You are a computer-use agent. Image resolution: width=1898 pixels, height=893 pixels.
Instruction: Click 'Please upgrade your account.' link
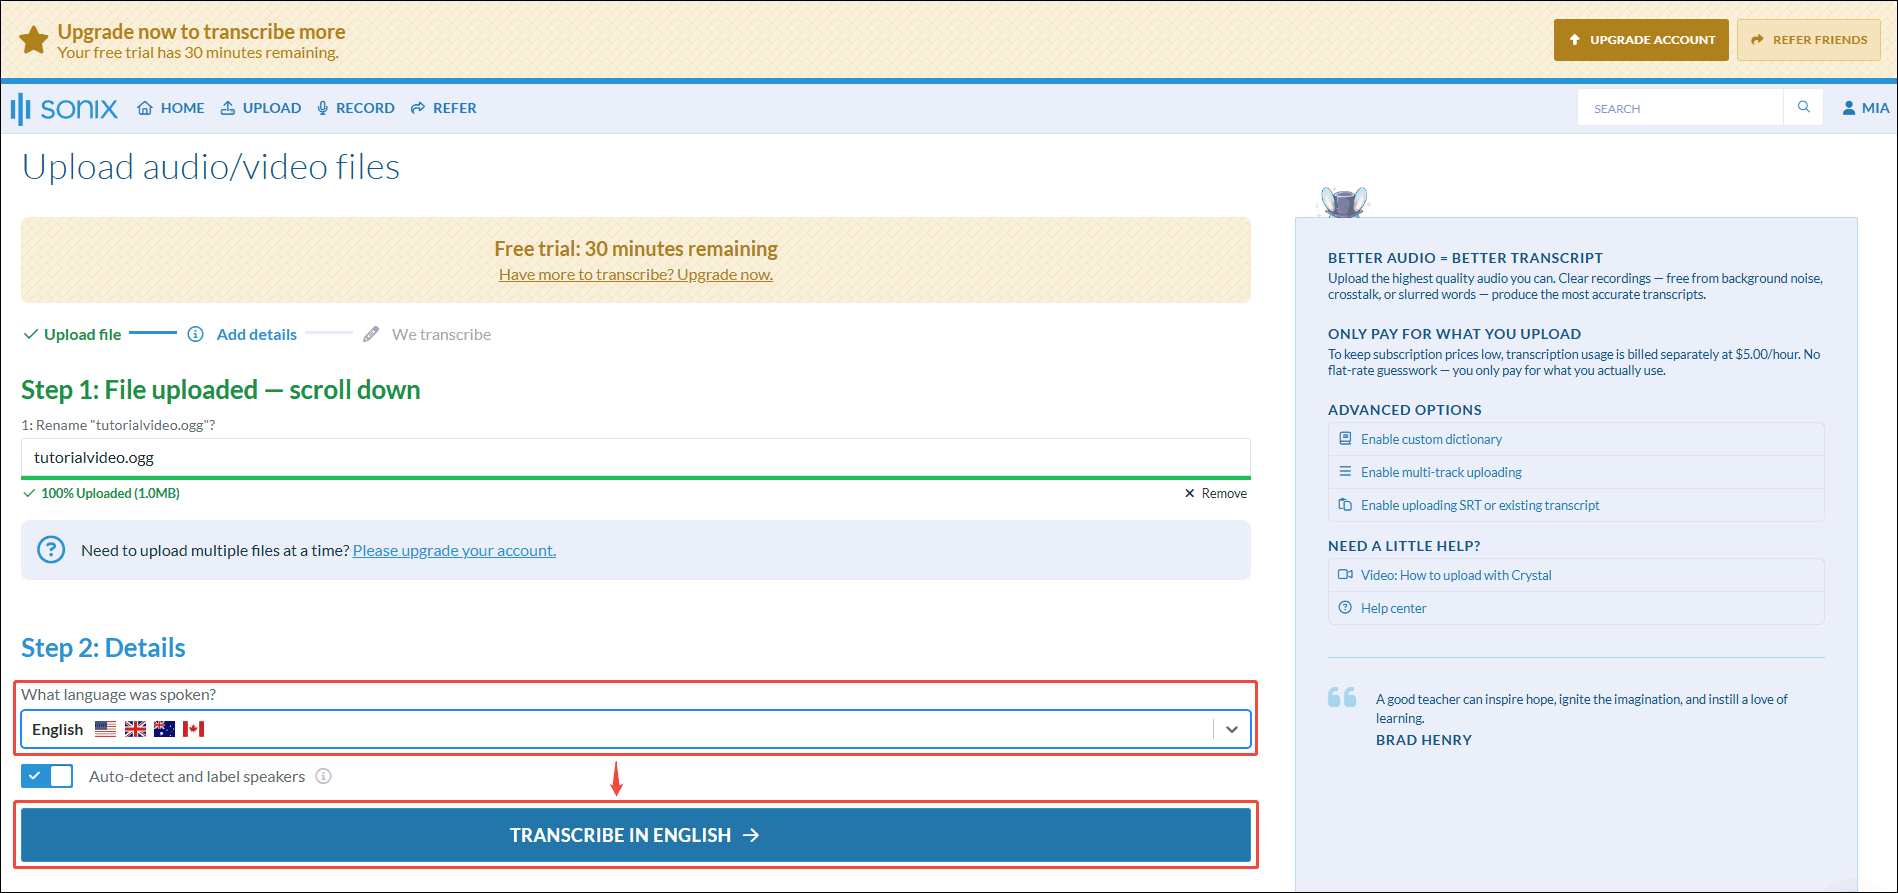click(454, 550)
